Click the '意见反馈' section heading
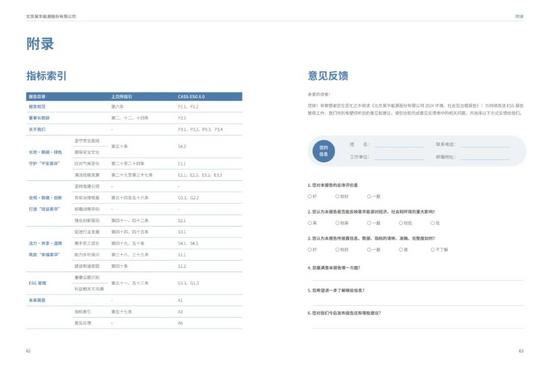The height and width of the screenshot is (373, 550). (x=328, y=75)
